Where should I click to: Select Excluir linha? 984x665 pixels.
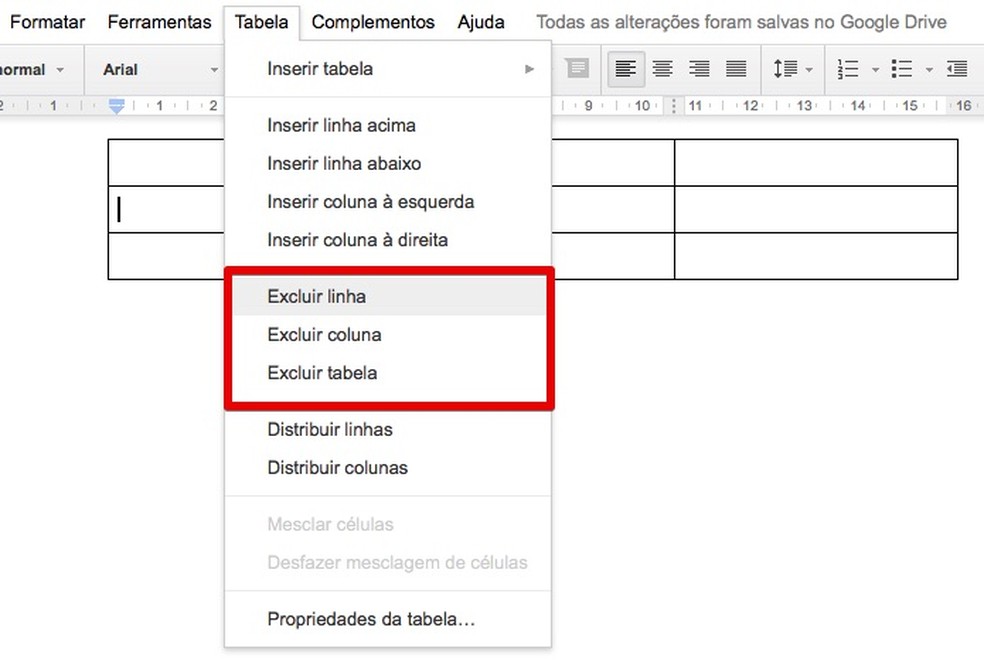388,297
